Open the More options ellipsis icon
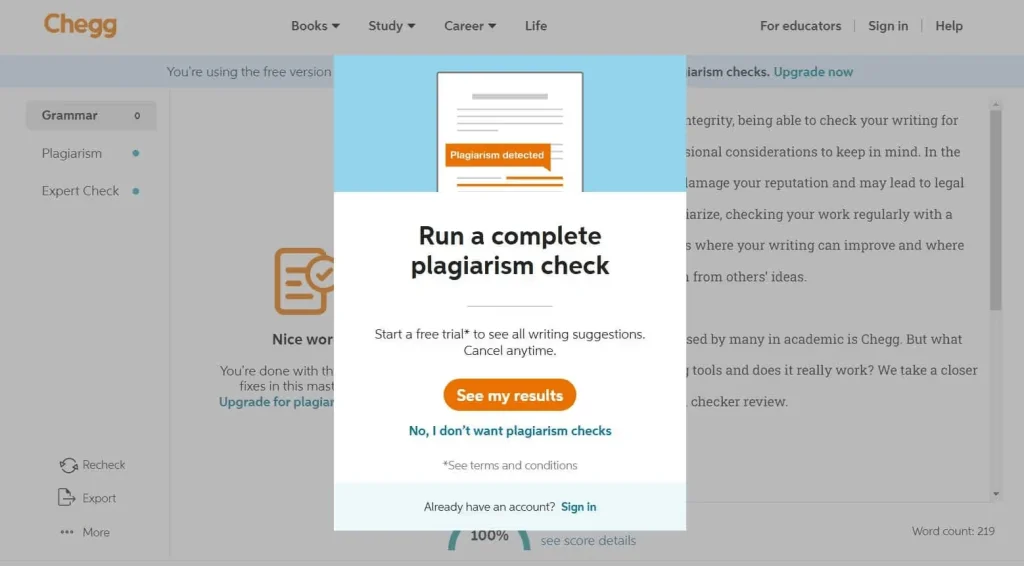 [x=67, y=532]
